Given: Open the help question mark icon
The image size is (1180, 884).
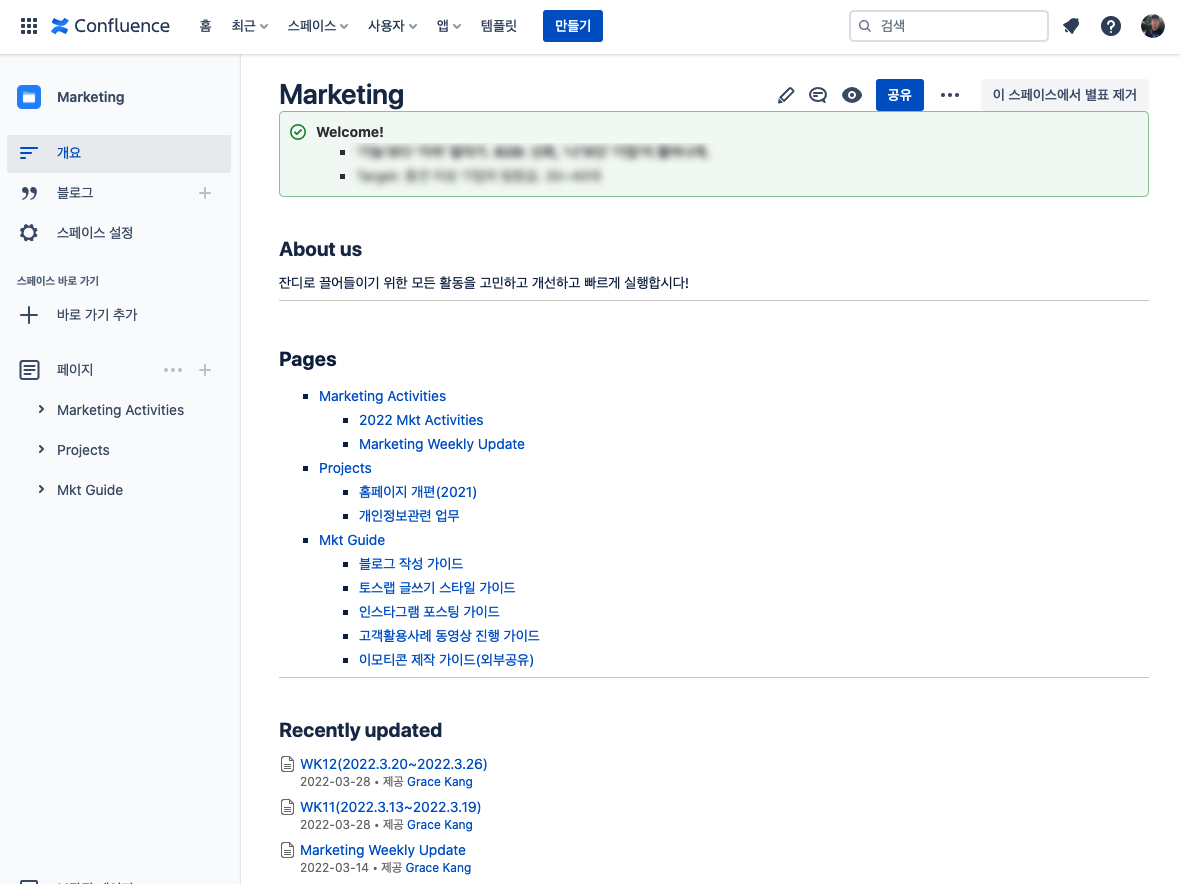Looking at the screenshot, I should tap(1111, 26).
